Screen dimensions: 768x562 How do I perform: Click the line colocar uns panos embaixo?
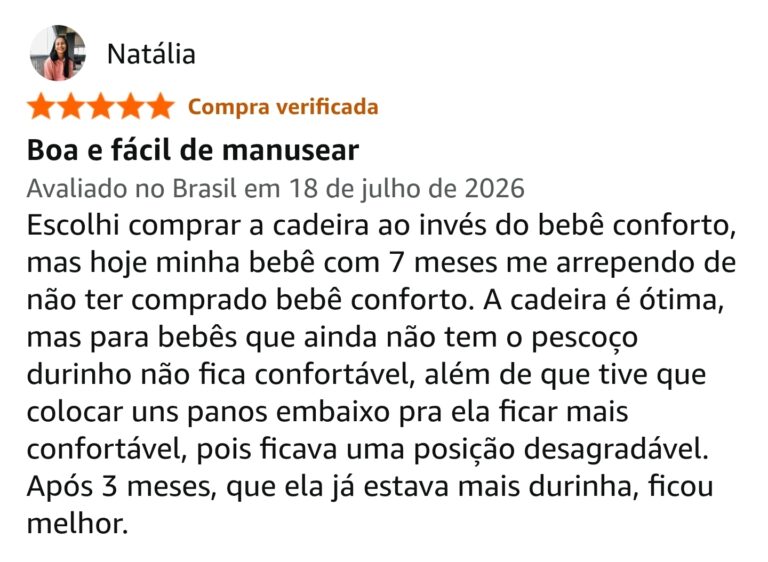(x=328, y=412)
